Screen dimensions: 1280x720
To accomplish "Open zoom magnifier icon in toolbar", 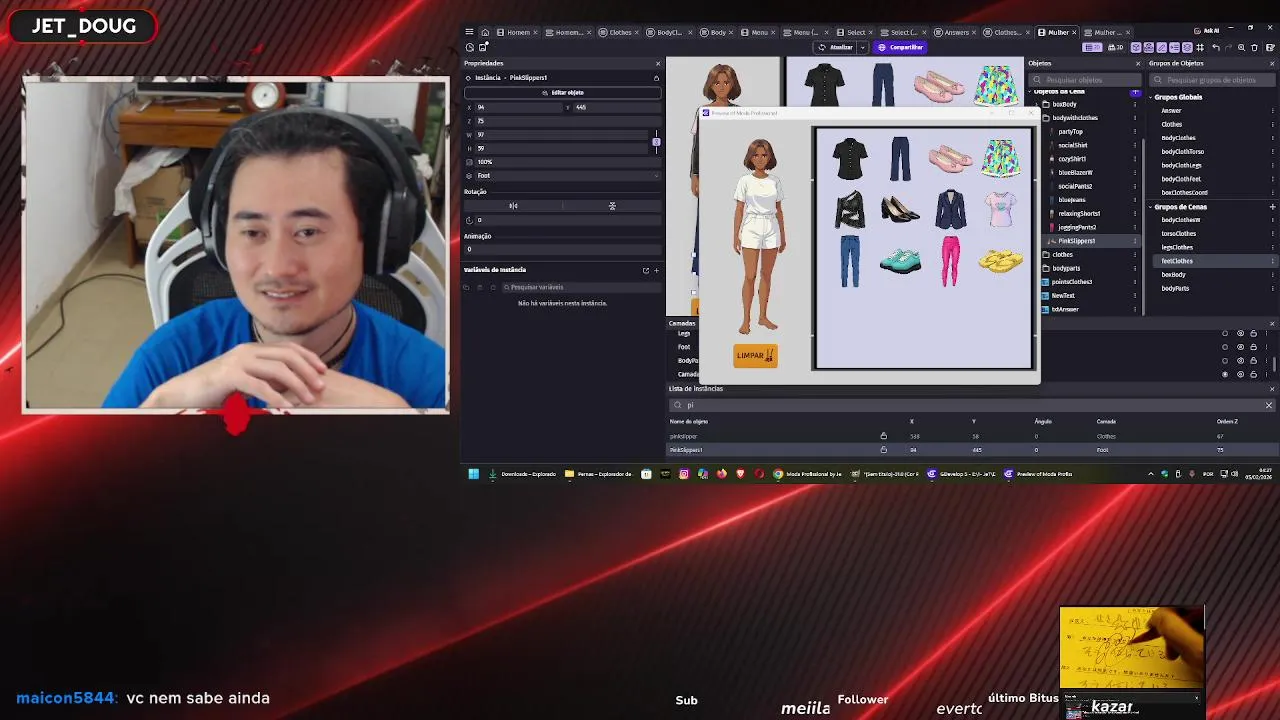I will tap(1241, 47).
